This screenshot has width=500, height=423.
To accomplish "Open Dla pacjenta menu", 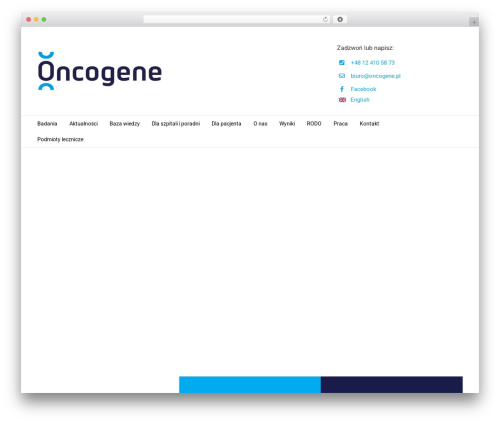I will 226,124.
